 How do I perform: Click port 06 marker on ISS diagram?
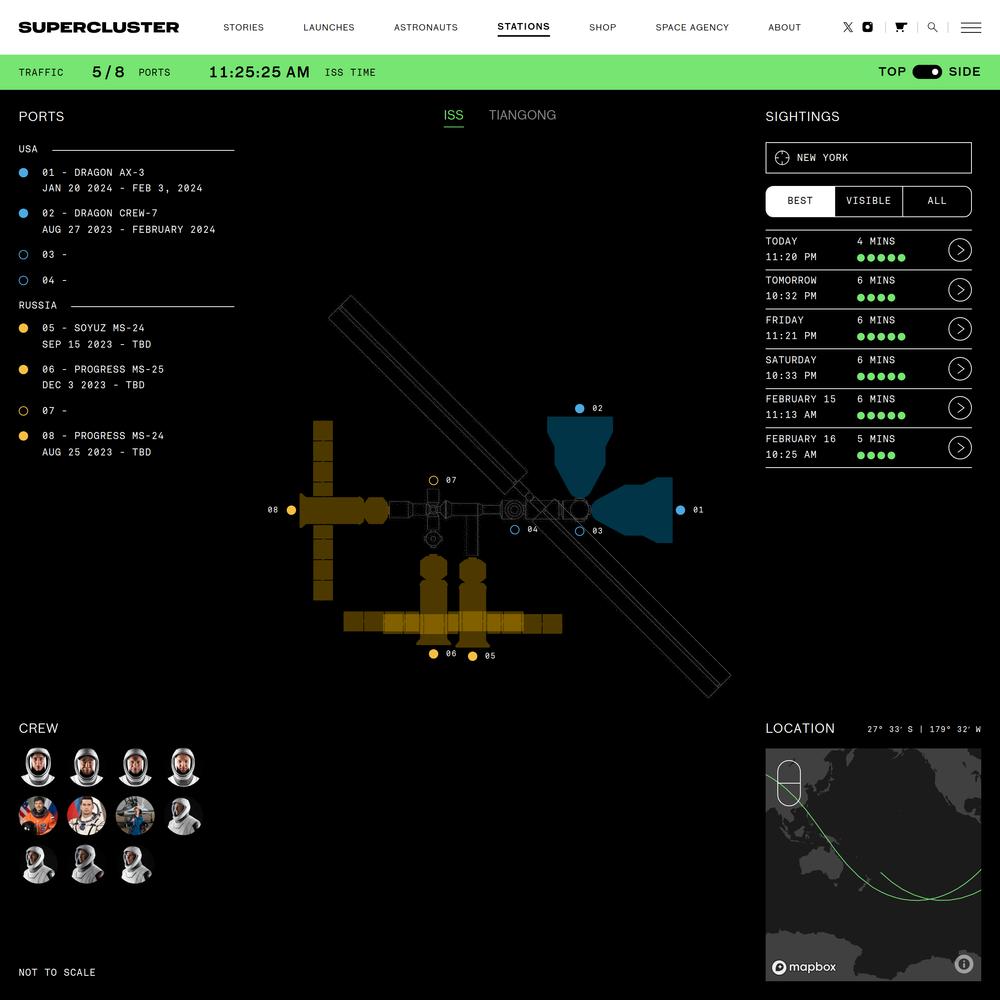tap(434, 654)
